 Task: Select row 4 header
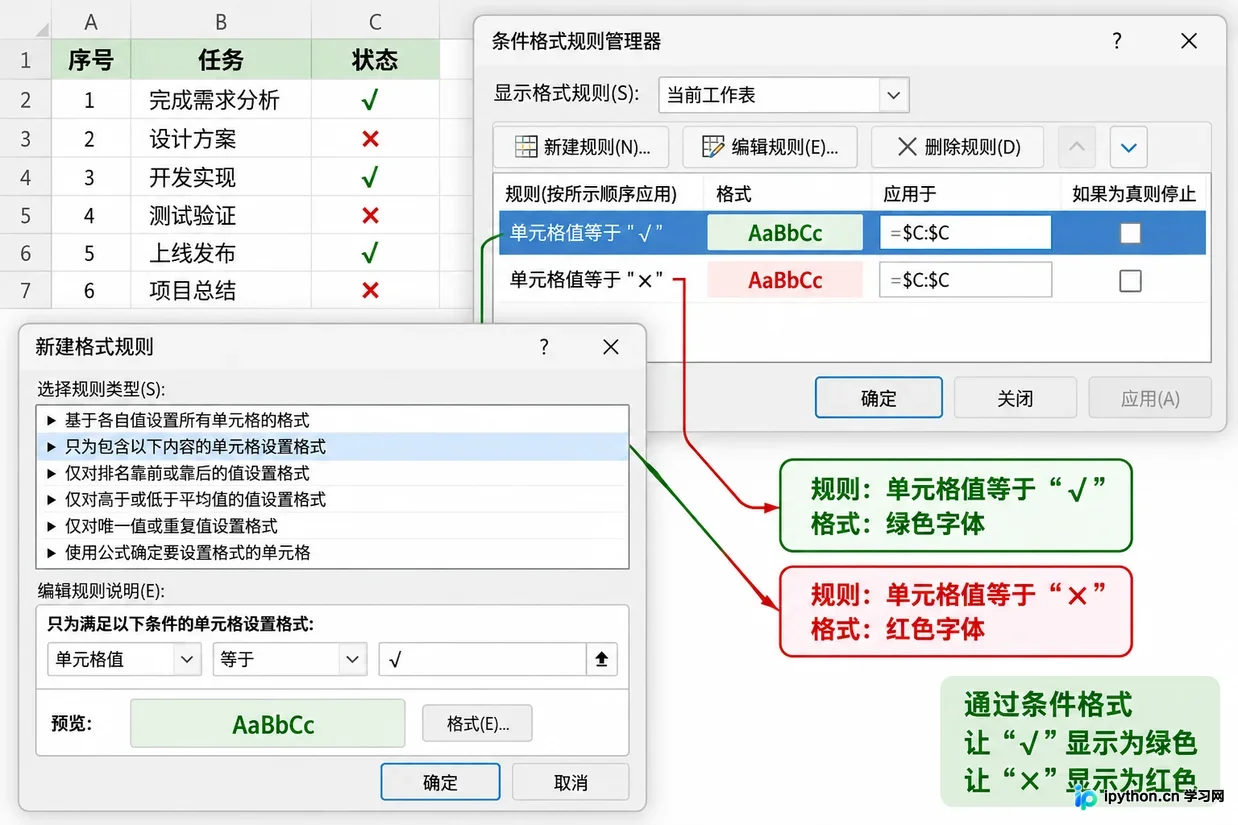(x=25, y=177)
